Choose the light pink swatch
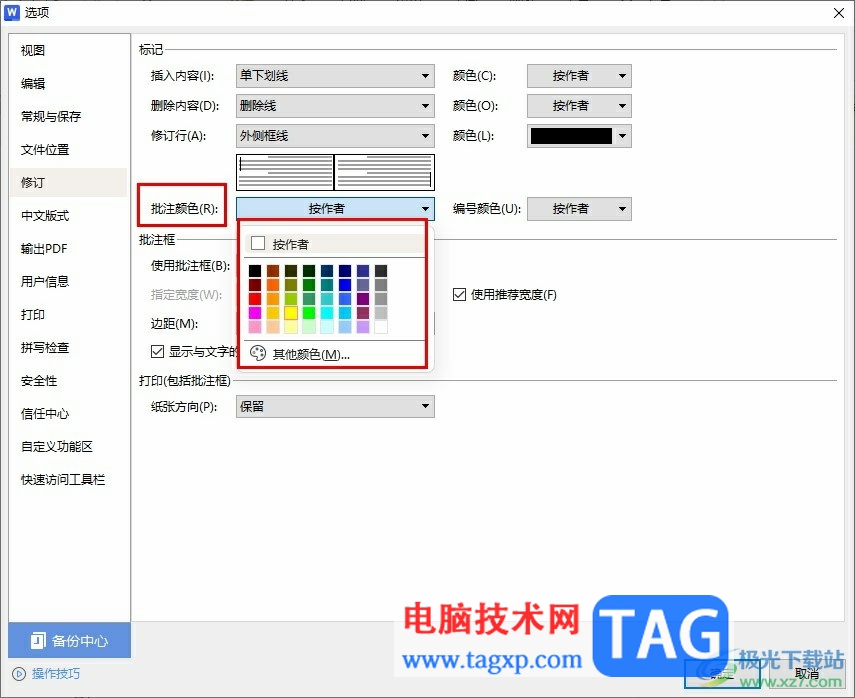Viewport: 855px width, 698px height. 255,327
